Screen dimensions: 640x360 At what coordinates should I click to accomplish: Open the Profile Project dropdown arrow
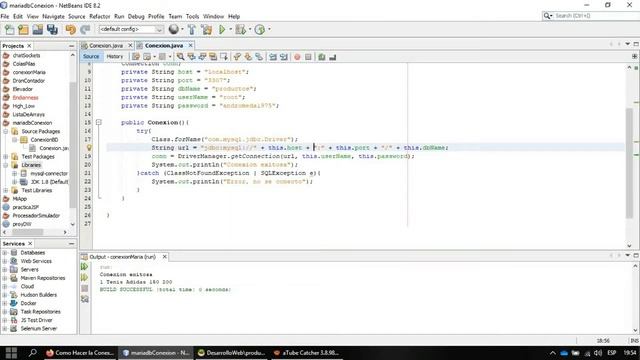click(x=269, y=29)
